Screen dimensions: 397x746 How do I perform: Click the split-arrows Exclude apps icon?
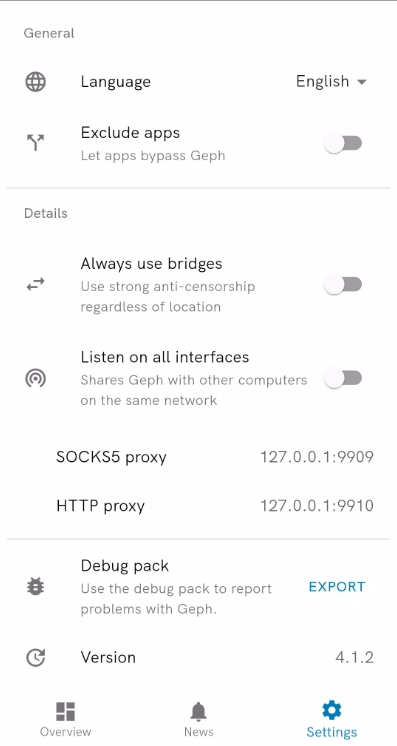click(x=36, y=143)
